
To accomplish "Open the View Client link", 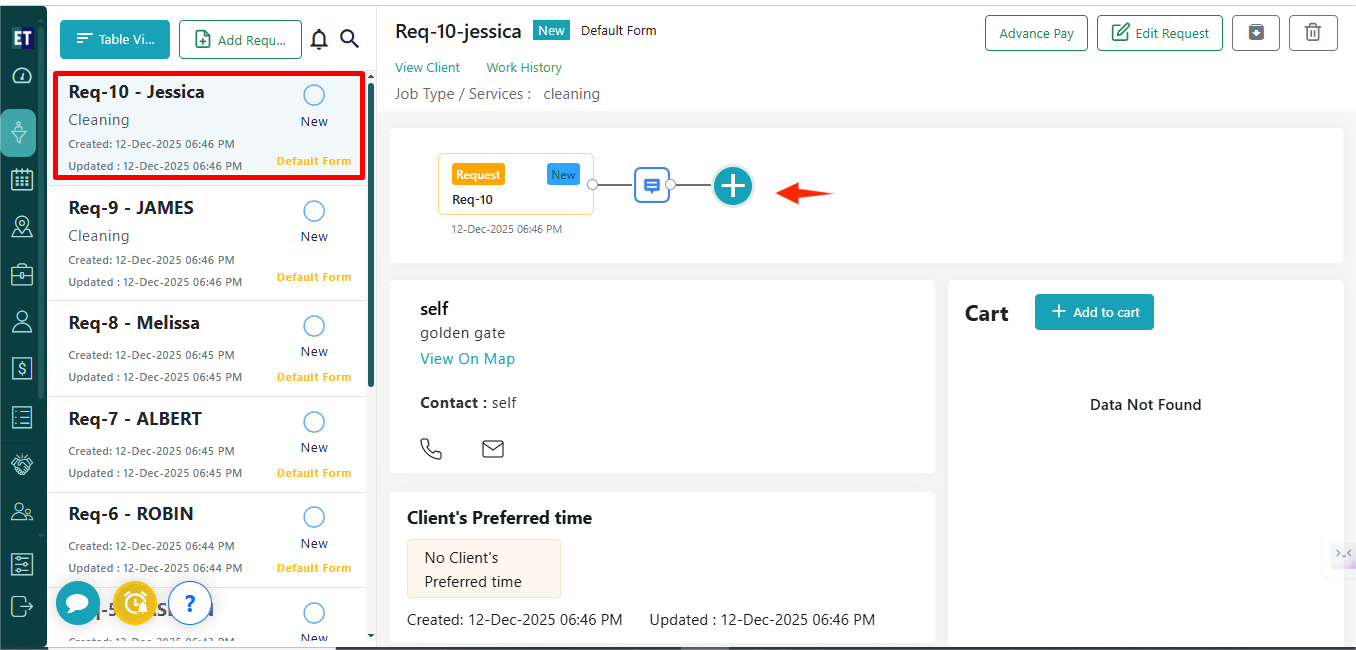I will 427,68.
